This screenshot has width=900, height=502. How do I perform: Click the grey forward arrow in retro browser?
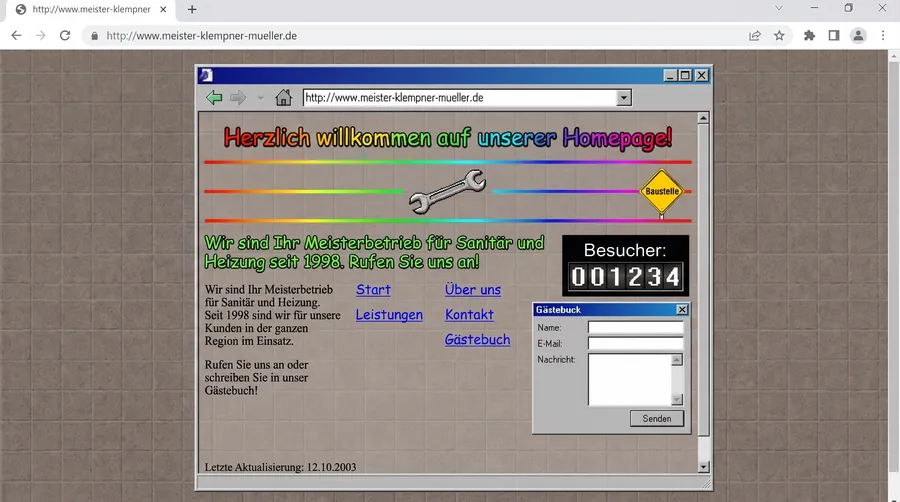click(x=238, y=98)
